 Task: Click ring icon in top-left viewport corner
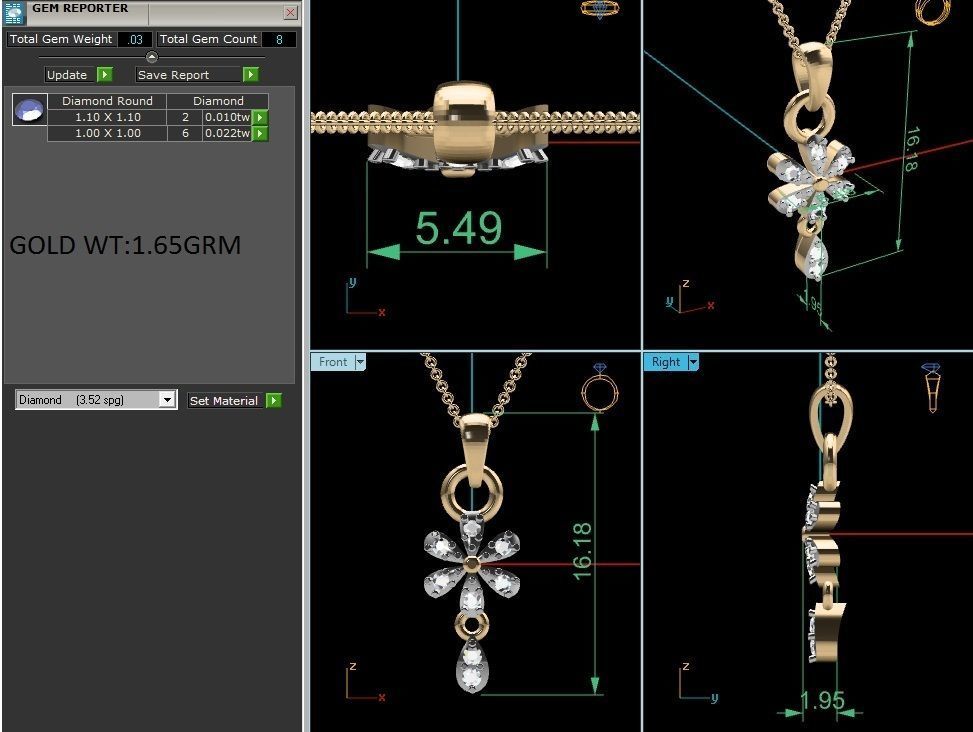pos(599,9)
